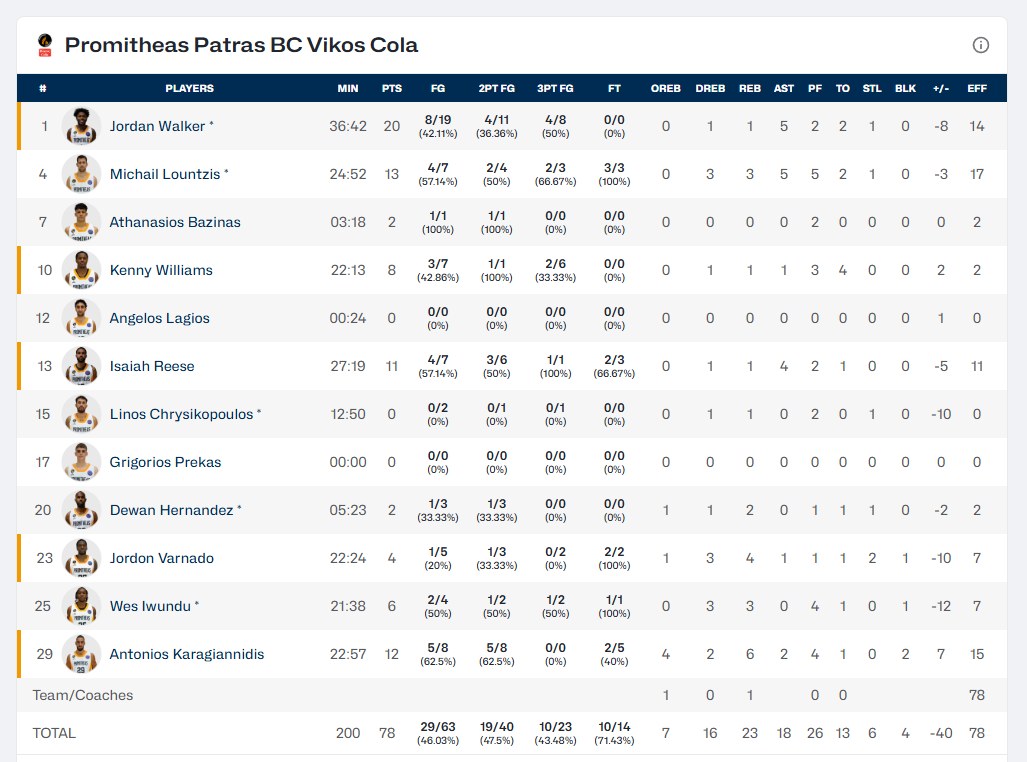Open Isaiah Reese player page
Screen dimensions: 1027x762
point(152,366)
